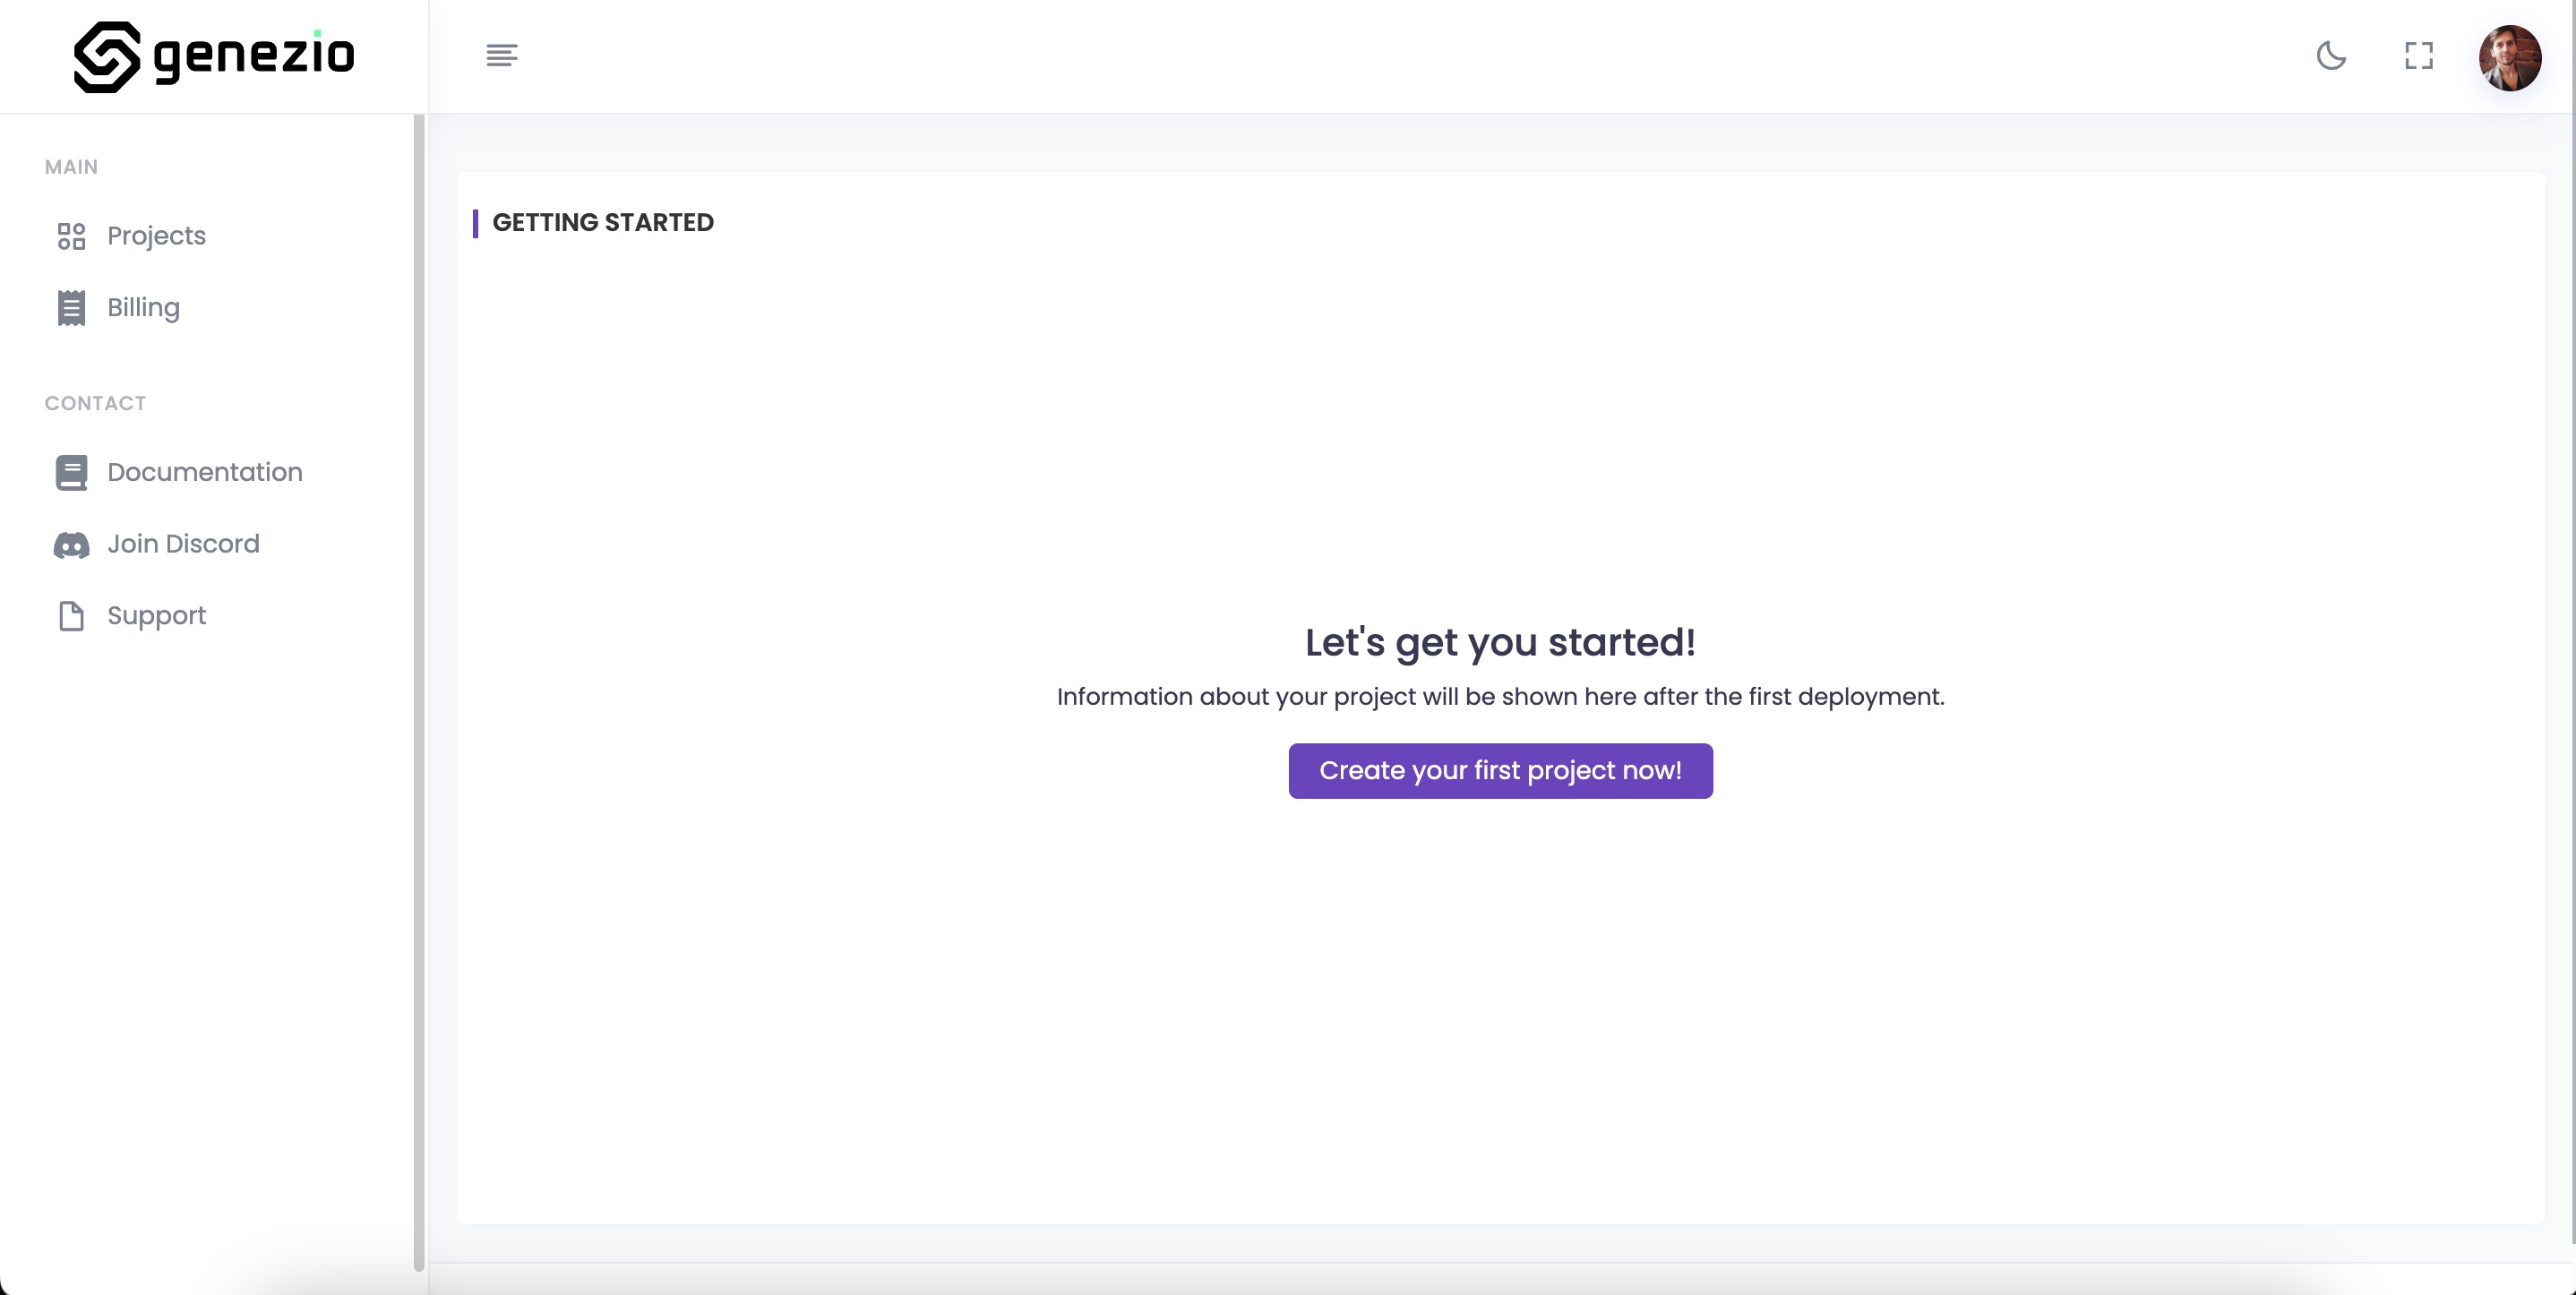
Task: Click the Let's get you started! title
Action: pos(1499,642)
